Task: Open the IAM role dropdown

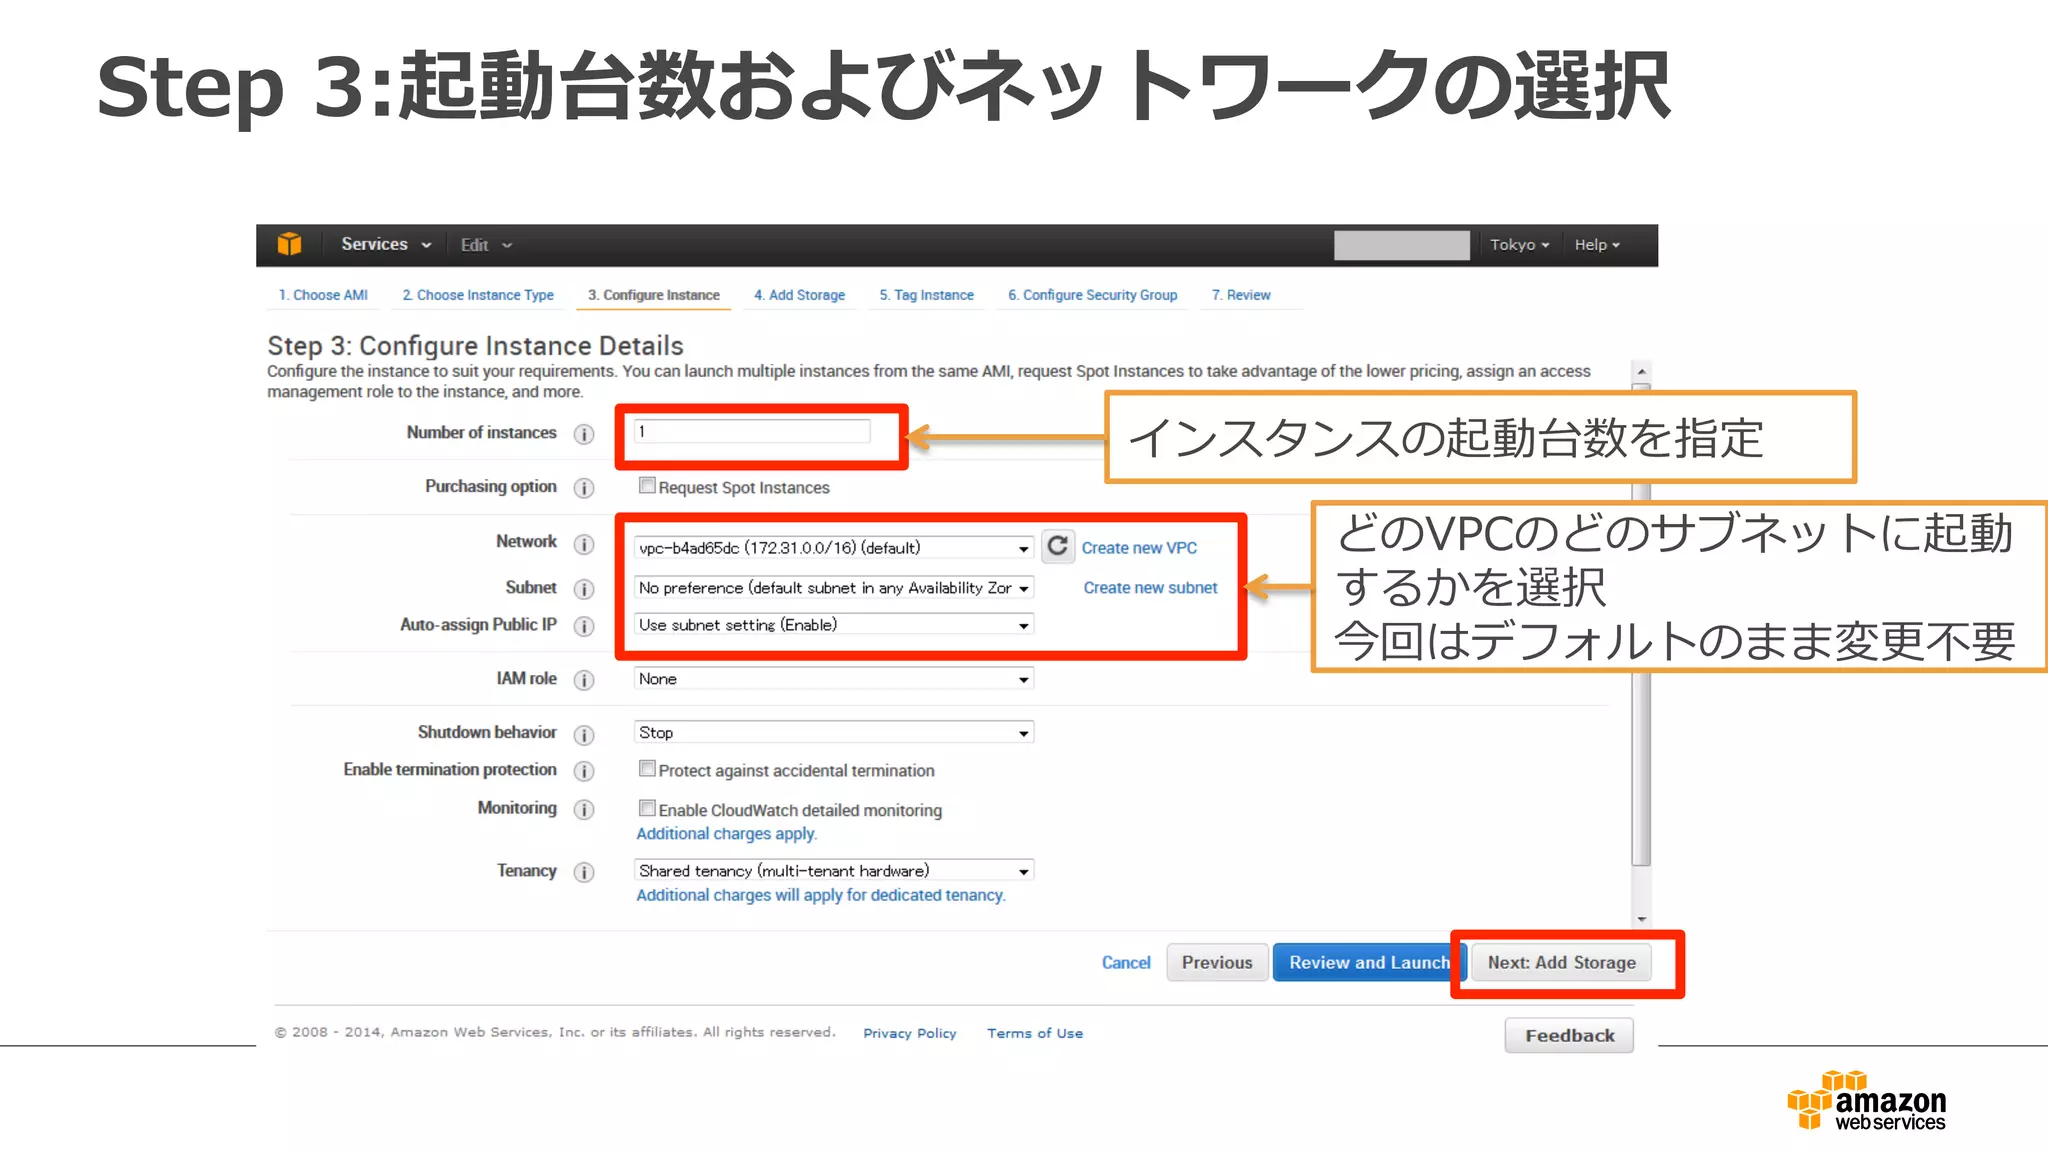Action: coord(834,679)
